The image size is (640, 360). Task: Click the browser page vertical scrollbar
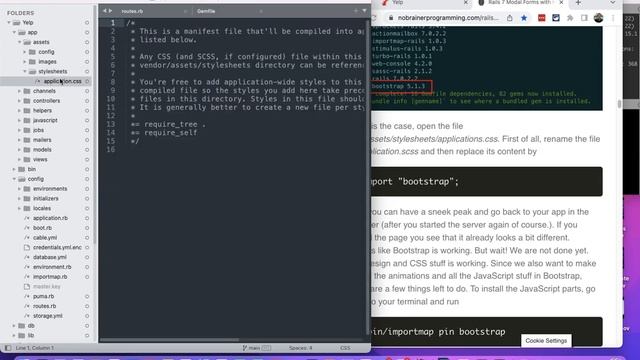[x=620, y=104]
